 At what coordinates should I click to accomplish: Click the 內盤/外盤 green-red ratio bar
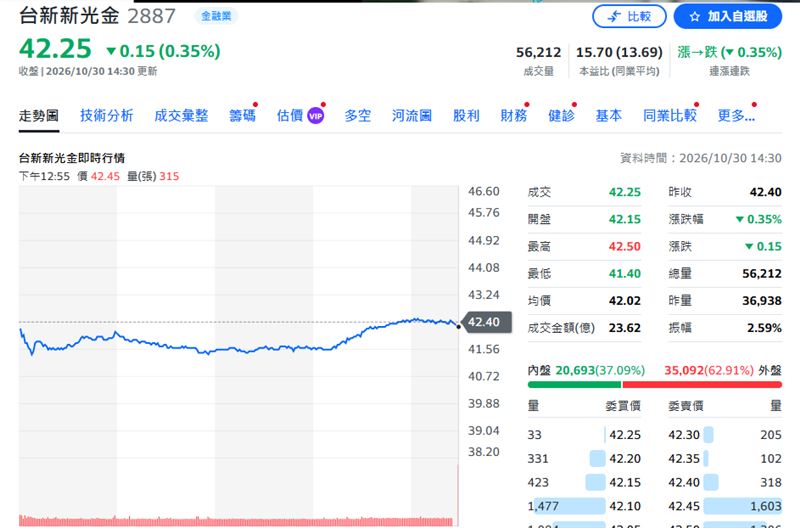pos(655,385)
